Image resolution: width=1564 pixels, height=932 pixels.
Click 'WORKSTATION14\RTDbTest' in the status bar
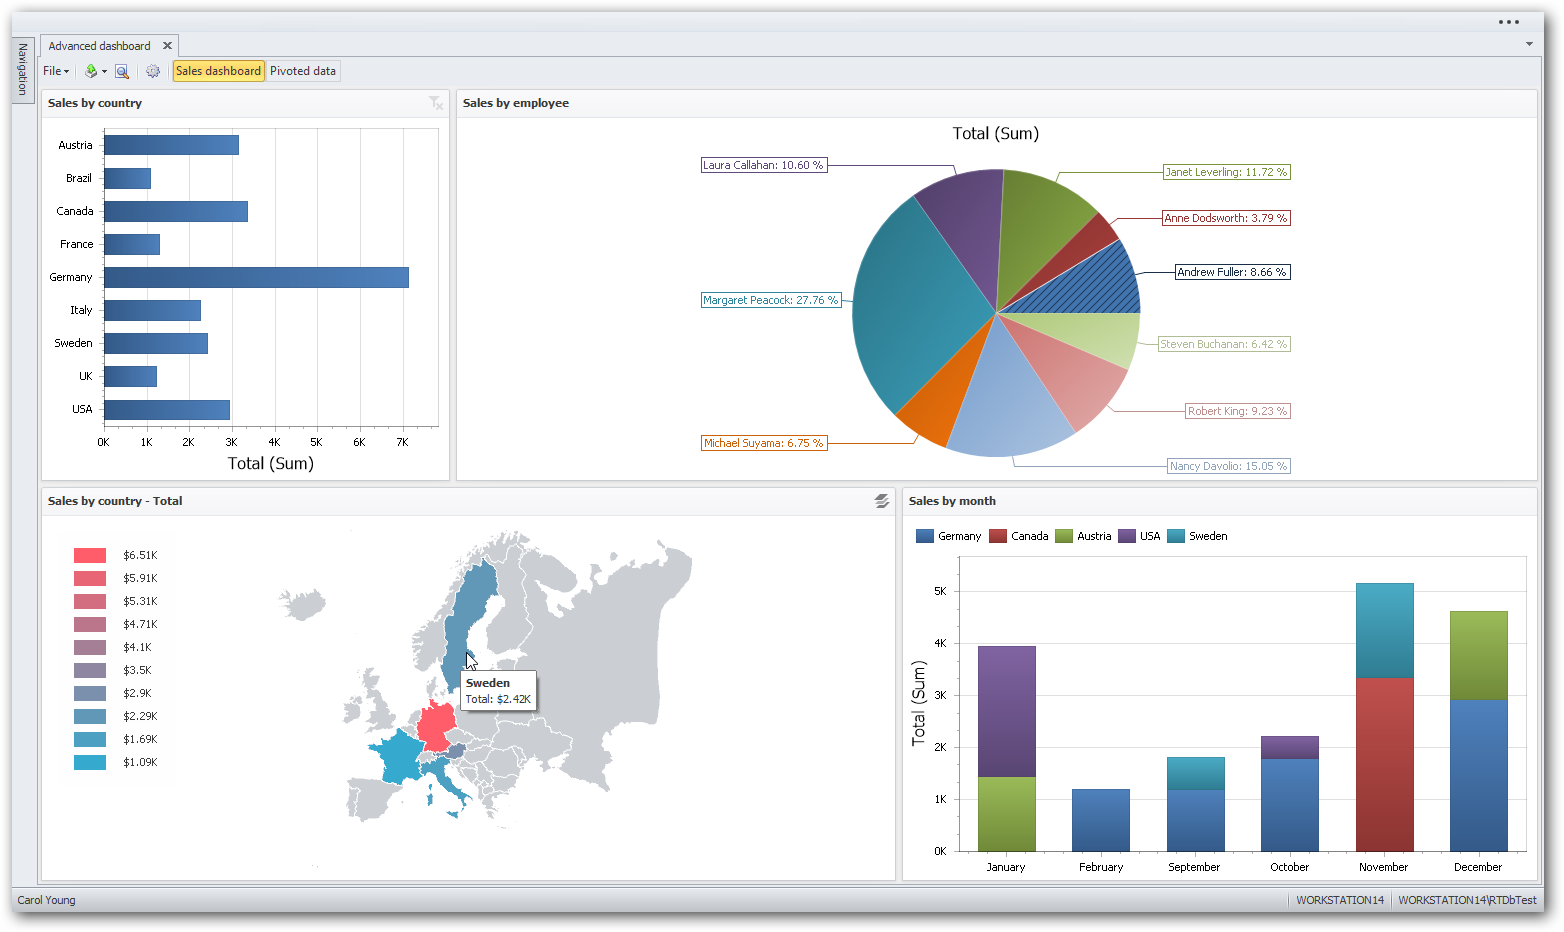pyautogui.click(x=1467, y=900)
